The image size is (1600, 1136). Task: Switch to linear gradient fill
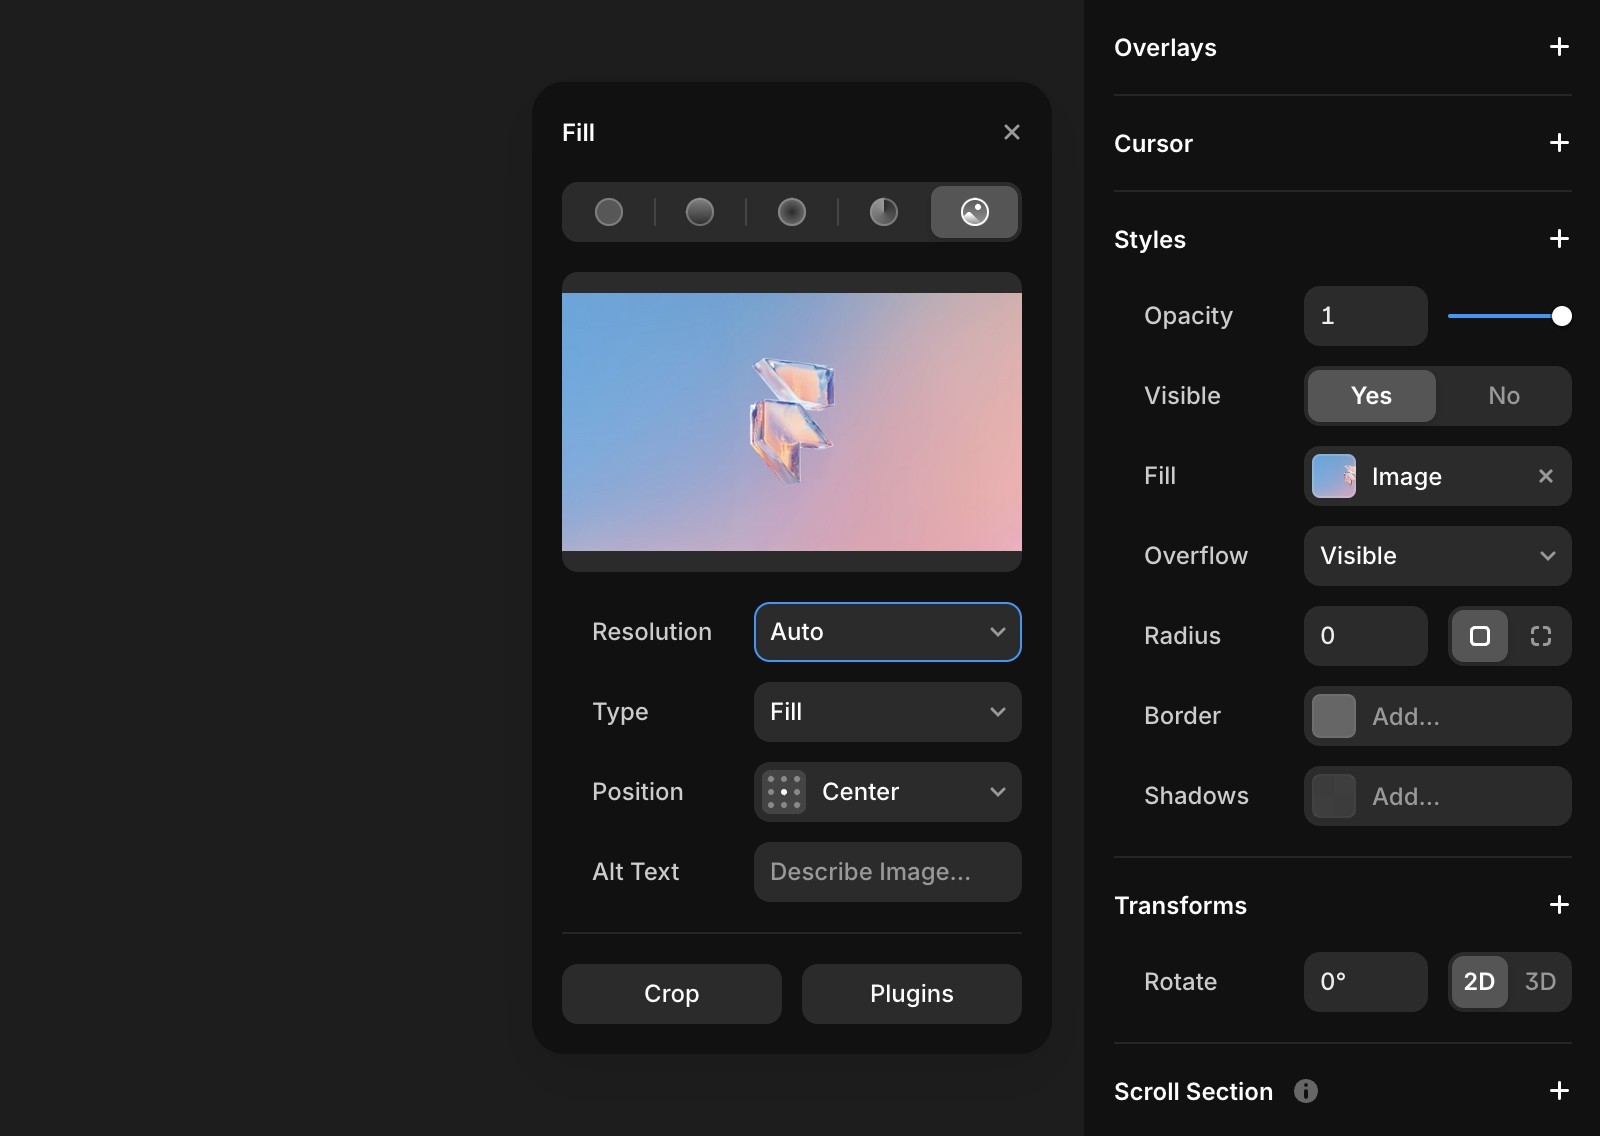699,212
